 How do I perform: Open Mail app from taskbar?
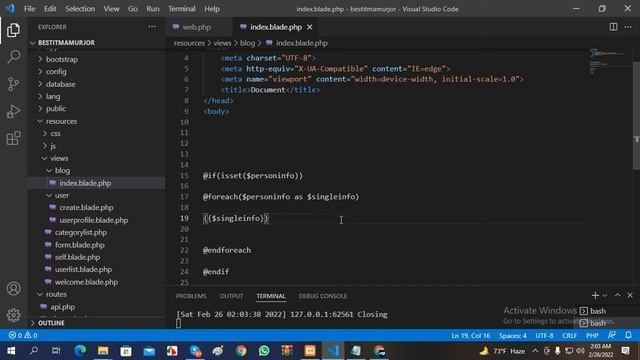149,351
